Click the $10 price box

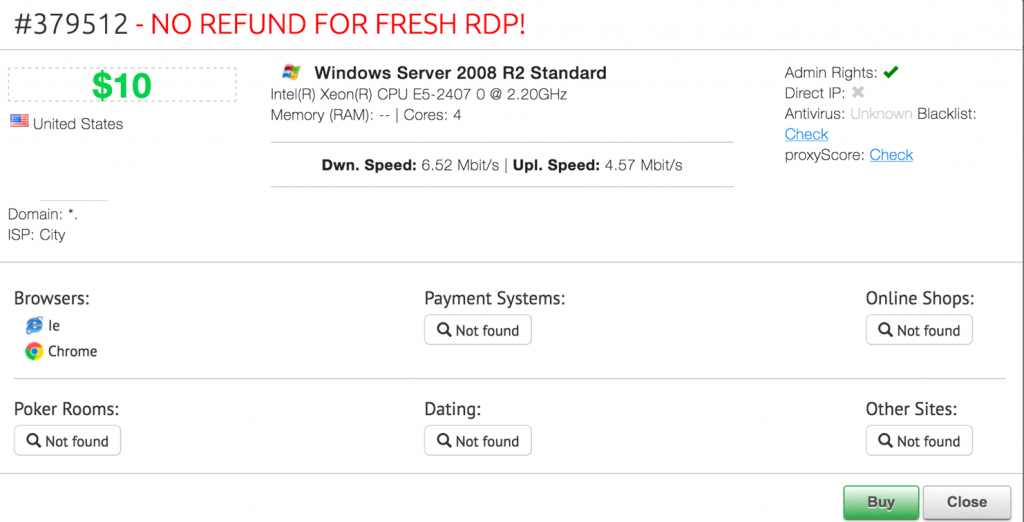pos(122,85)
